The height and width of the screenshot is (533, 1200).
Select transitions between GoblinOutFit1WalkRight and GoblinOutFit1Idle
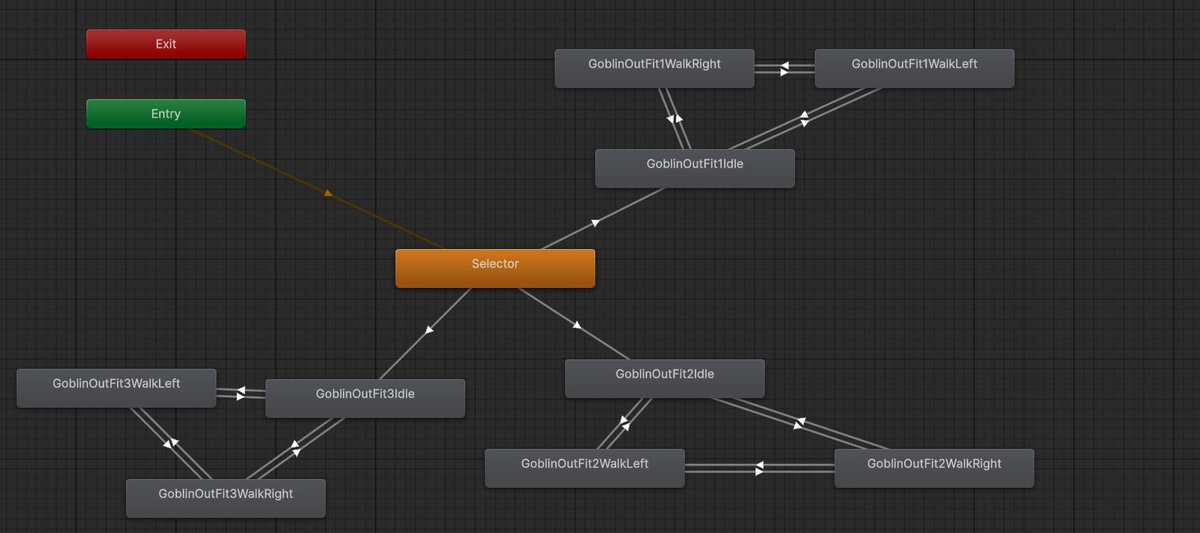[674, 118]
